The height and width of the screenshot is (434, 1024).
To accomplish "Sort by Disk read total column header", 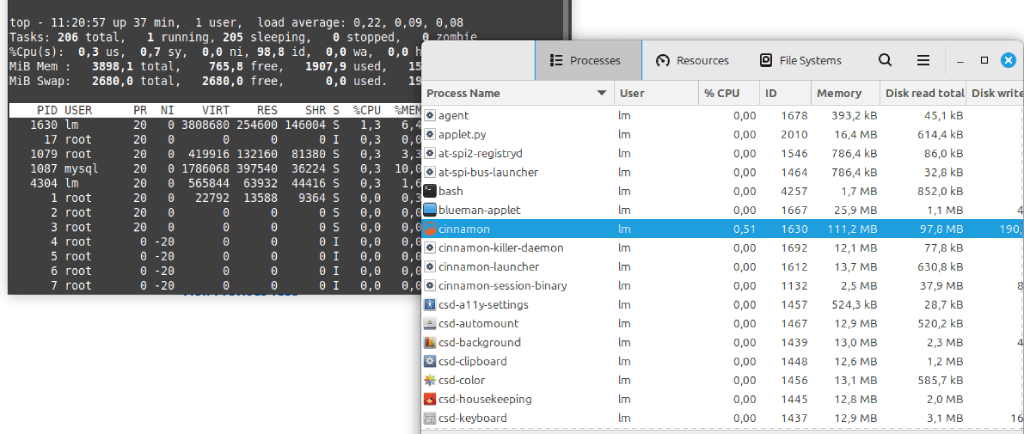I will click(x=923, y=93).
